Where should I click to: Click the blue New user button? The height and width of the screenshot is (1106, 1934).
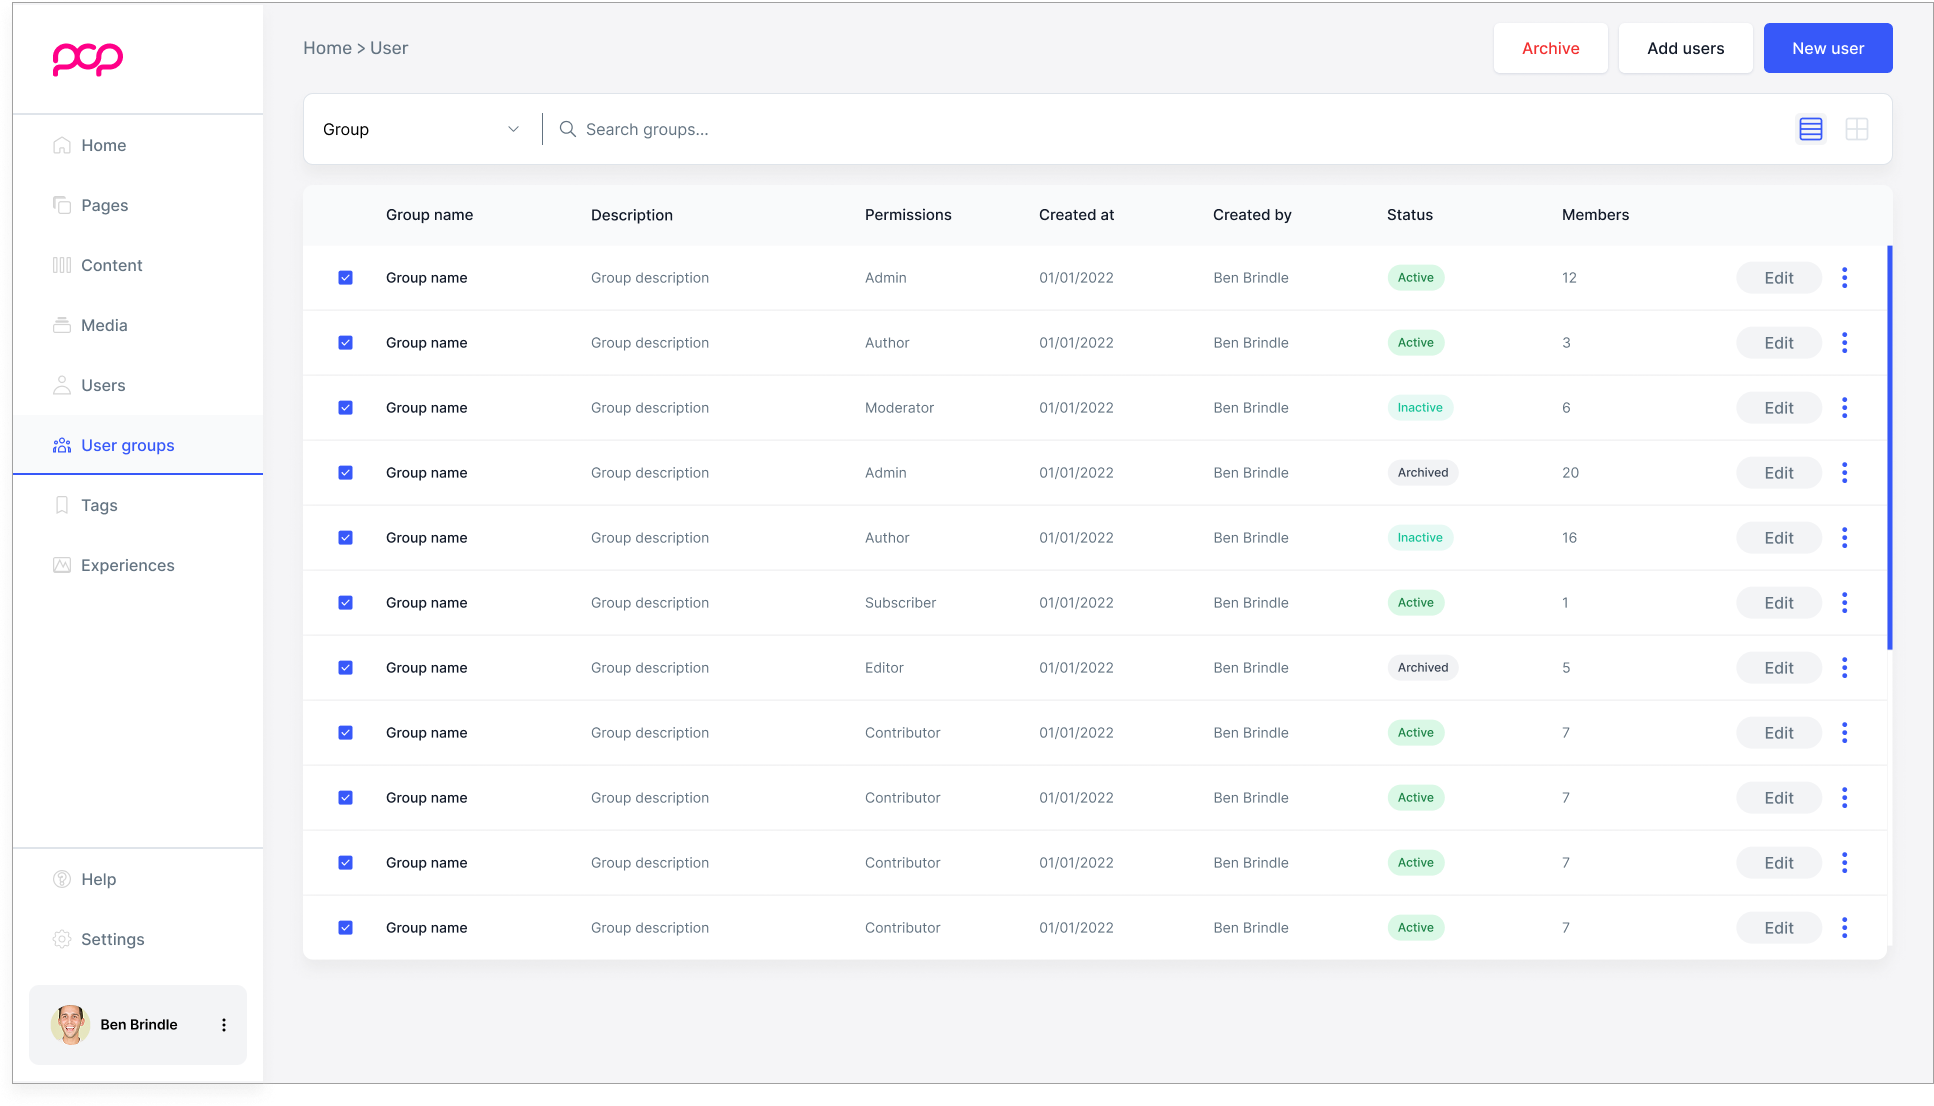click(x=1827, y=48)
